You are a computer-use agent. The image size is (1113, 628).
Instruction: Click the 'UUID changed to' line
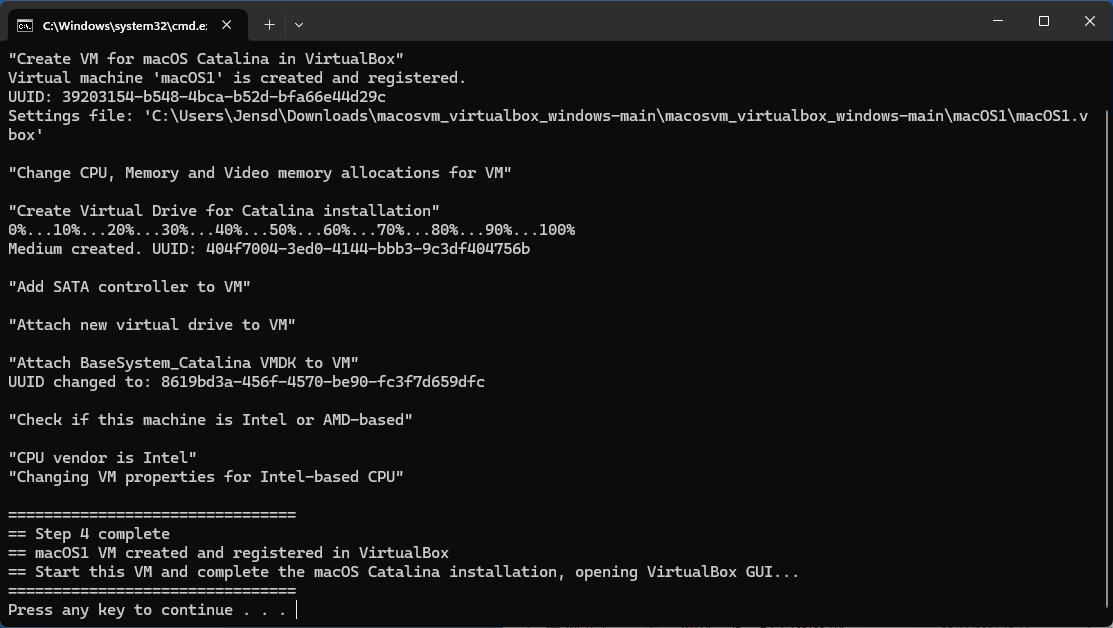[246, 381]
